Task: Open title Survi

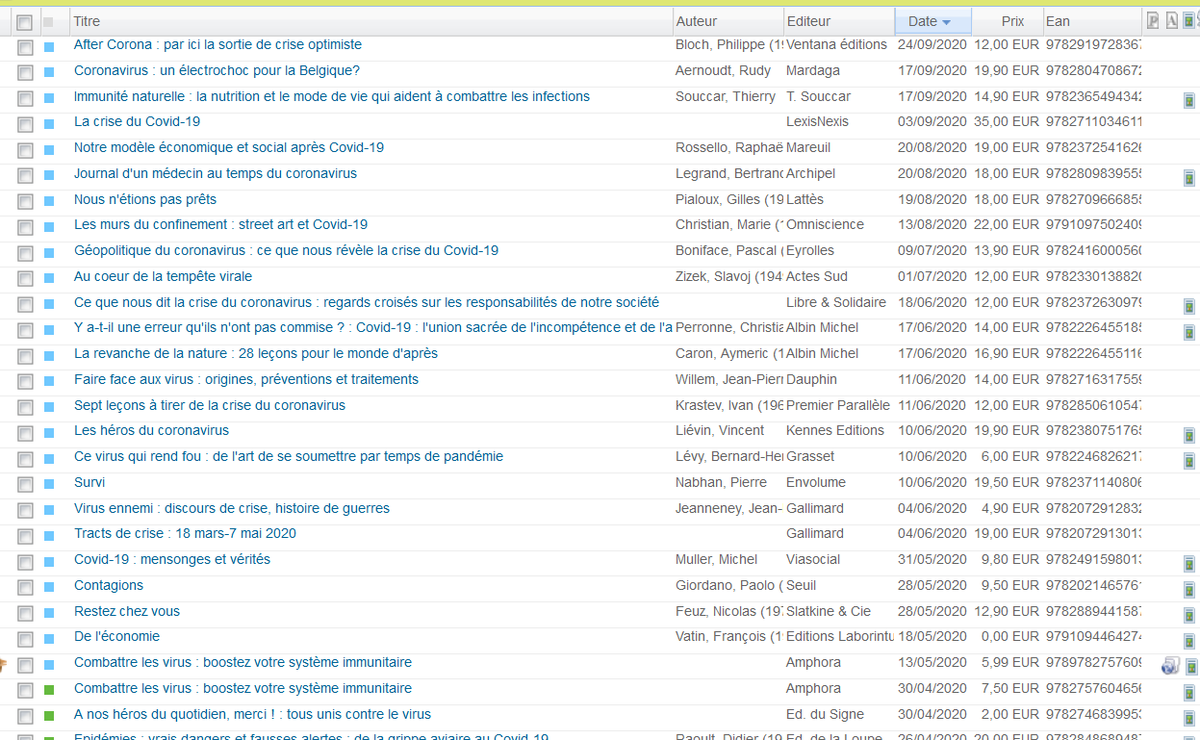Action: [x=89, y=482]
